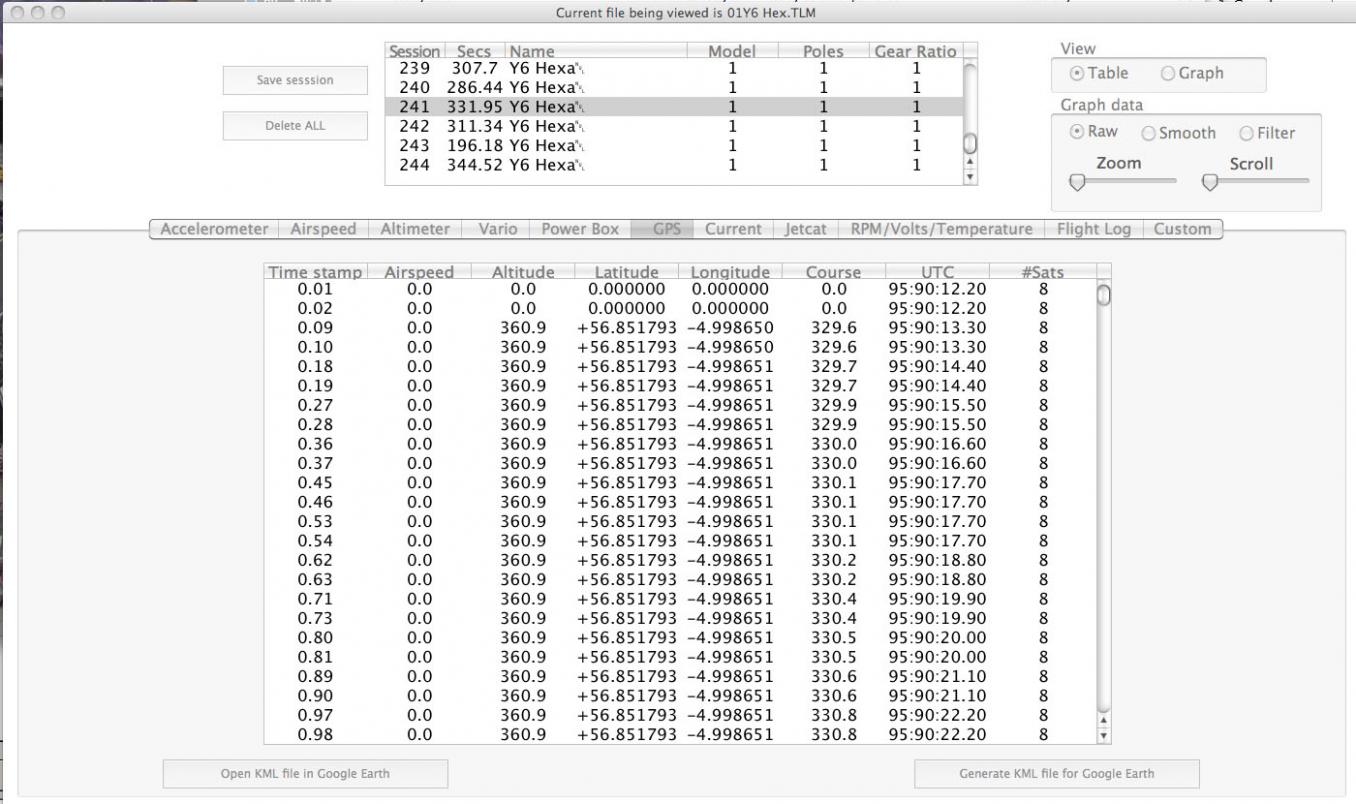Go to the Flight Log tab
This screenshot has height=804, width=1356.
(1093, 229)
